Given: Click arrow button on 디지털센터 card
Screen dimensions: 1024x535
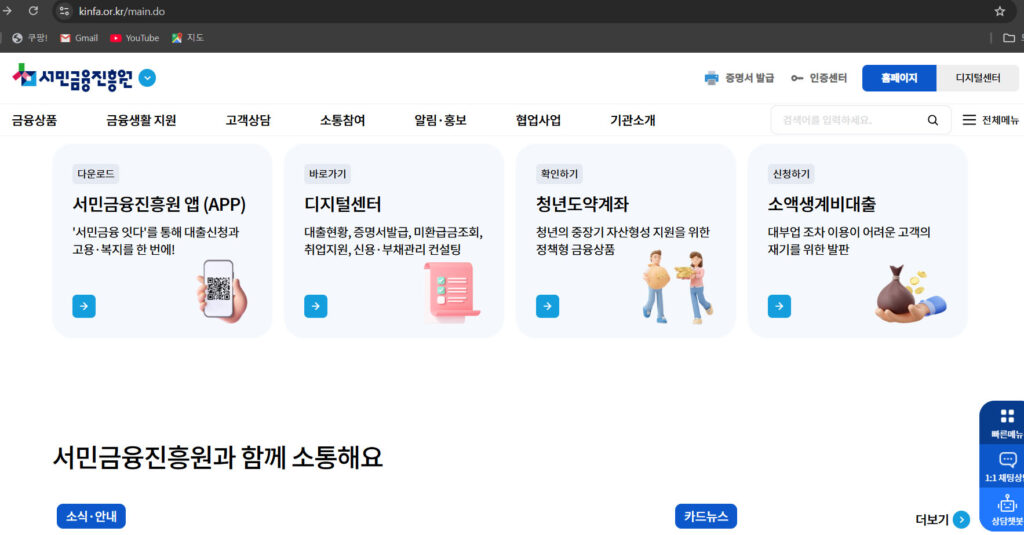Looking at the screenshot, I should point(315,306).
